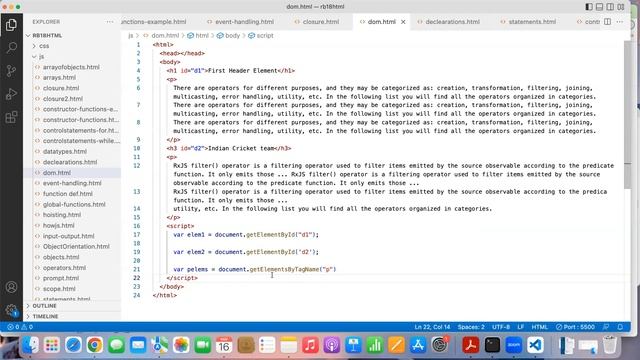Open the Explorer view in activity bar
The height and width of the screenshot is (360, 640).
[x=11, y=25]
